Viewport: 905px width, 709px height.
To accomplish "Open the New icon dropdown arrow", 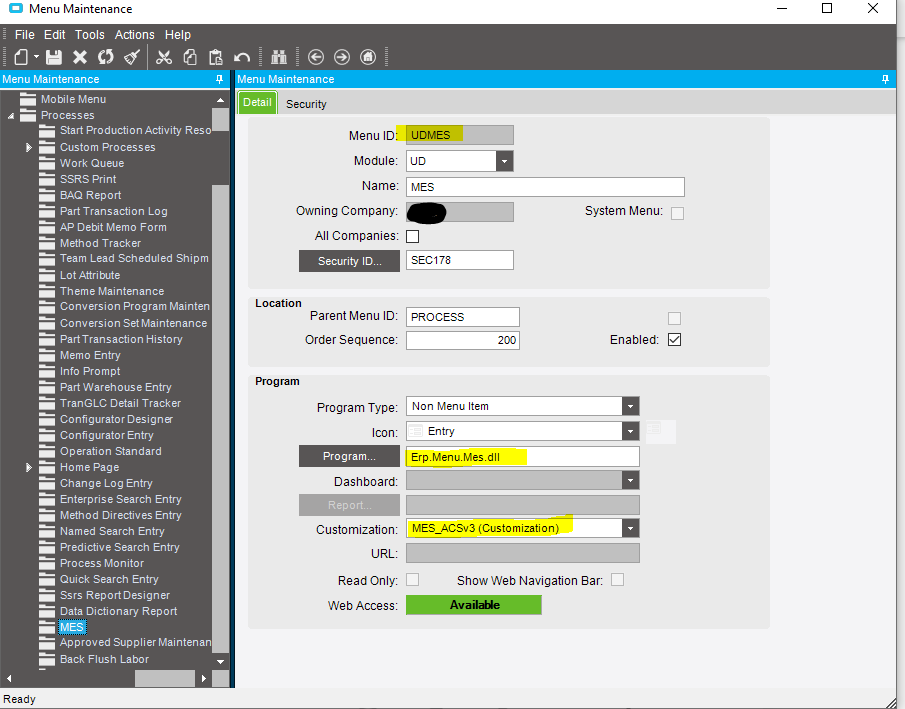I will tap(36, 57).
